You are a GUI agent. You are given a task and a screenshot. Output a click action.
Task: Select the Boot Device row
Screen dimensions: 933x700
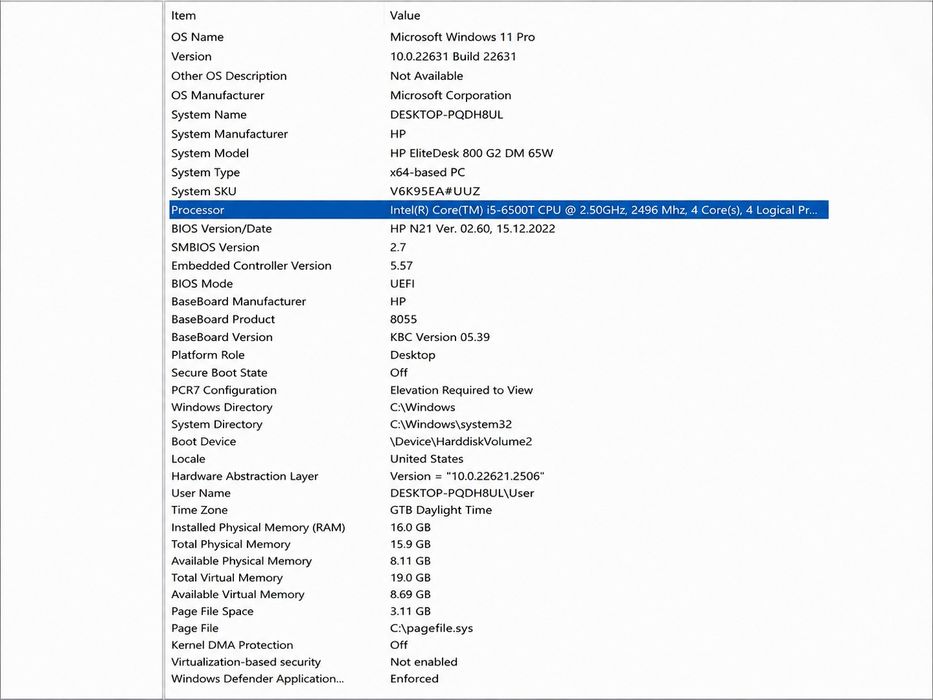[x=499, y=442]
